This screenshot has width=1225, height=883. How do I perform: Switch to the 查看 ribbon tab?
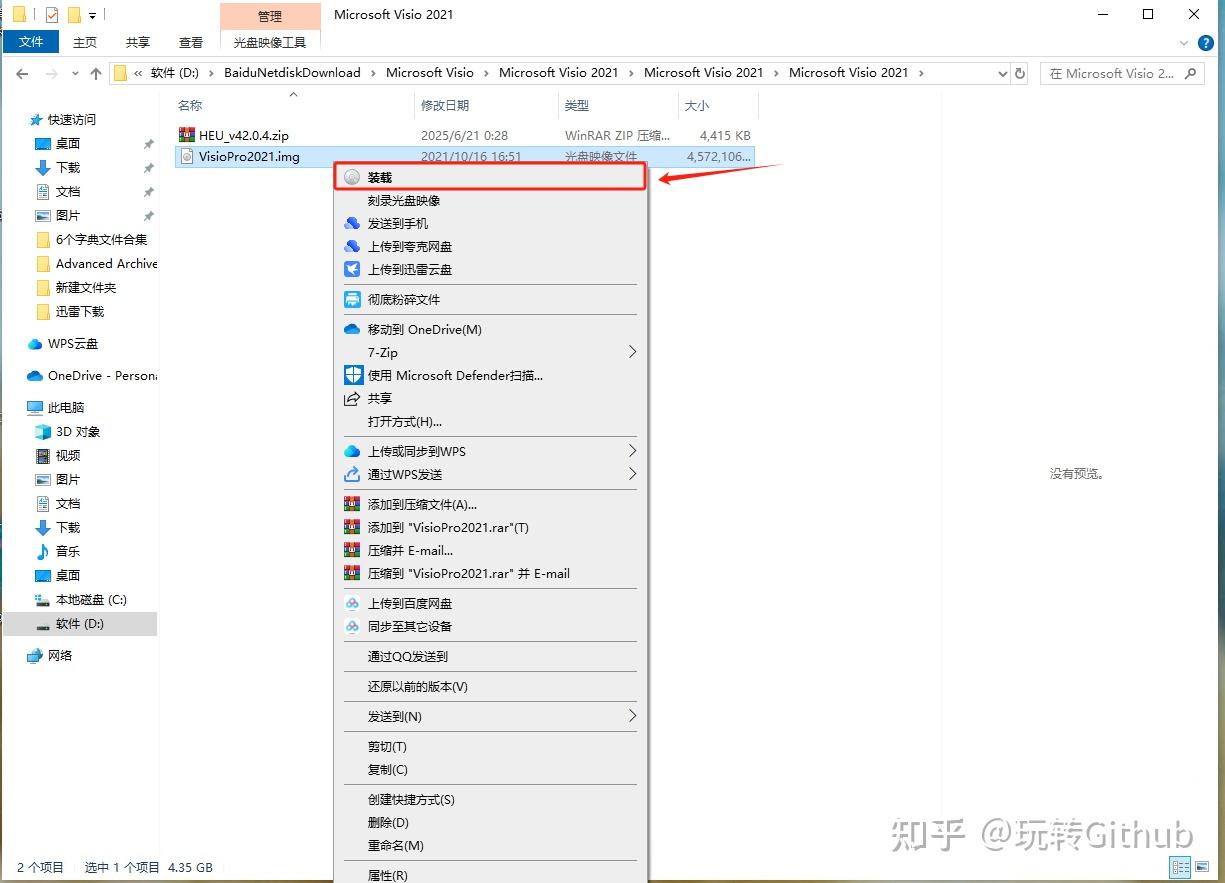(x=190, y=42)
